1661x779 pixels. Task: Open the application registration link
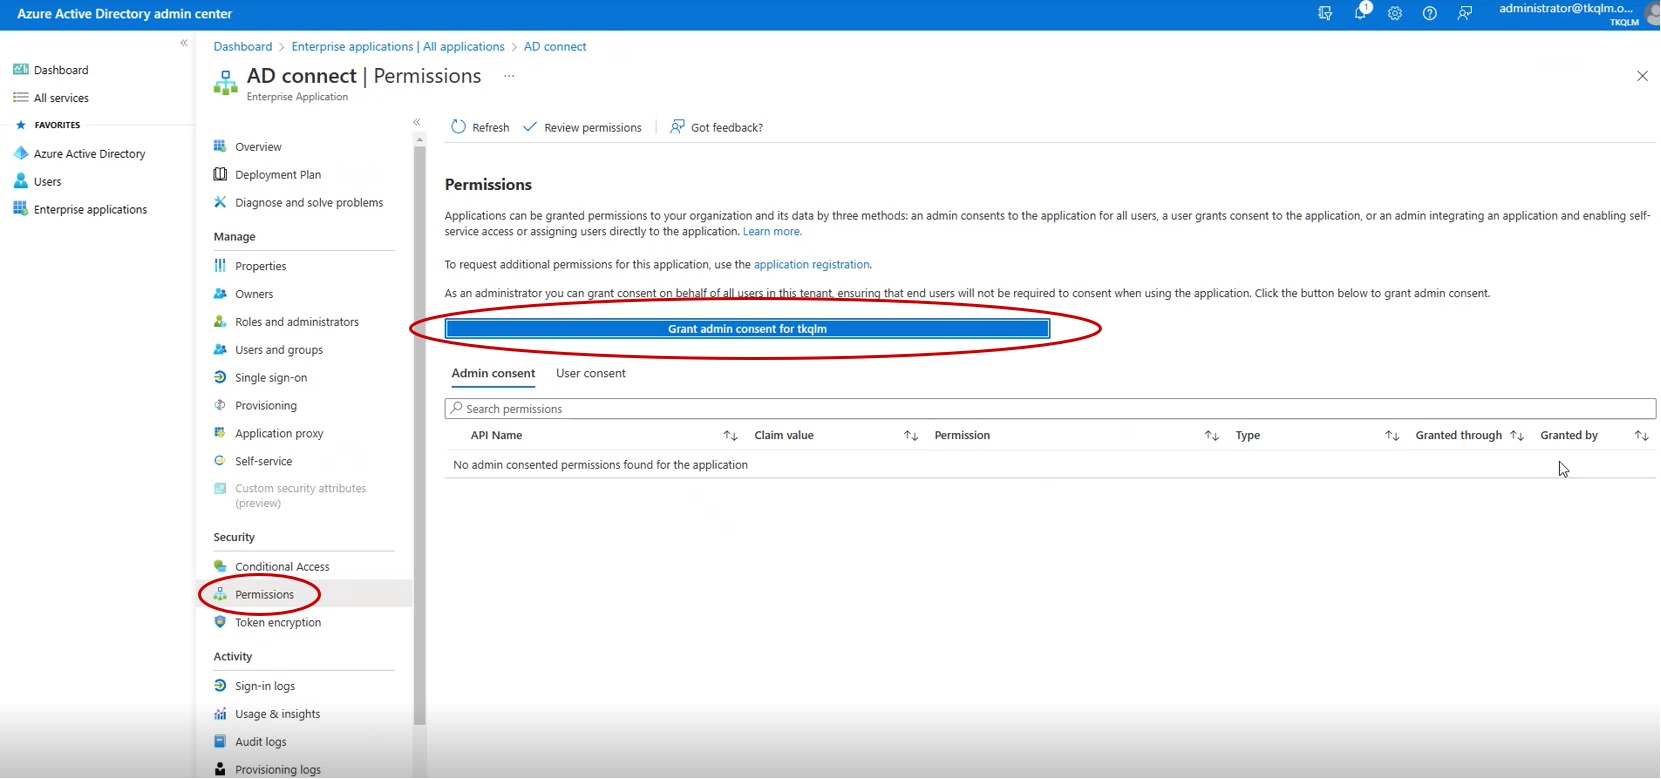click(x=811, y=264)
